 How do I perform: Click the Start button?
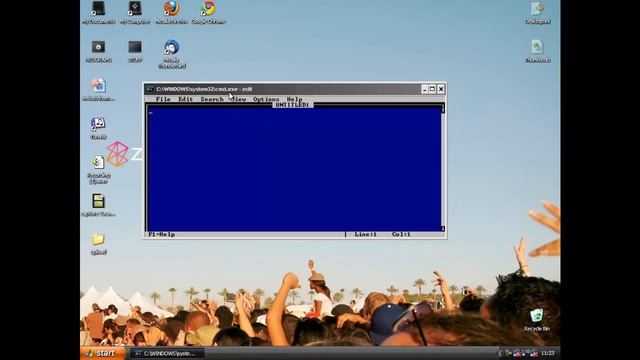coord(102,353)
